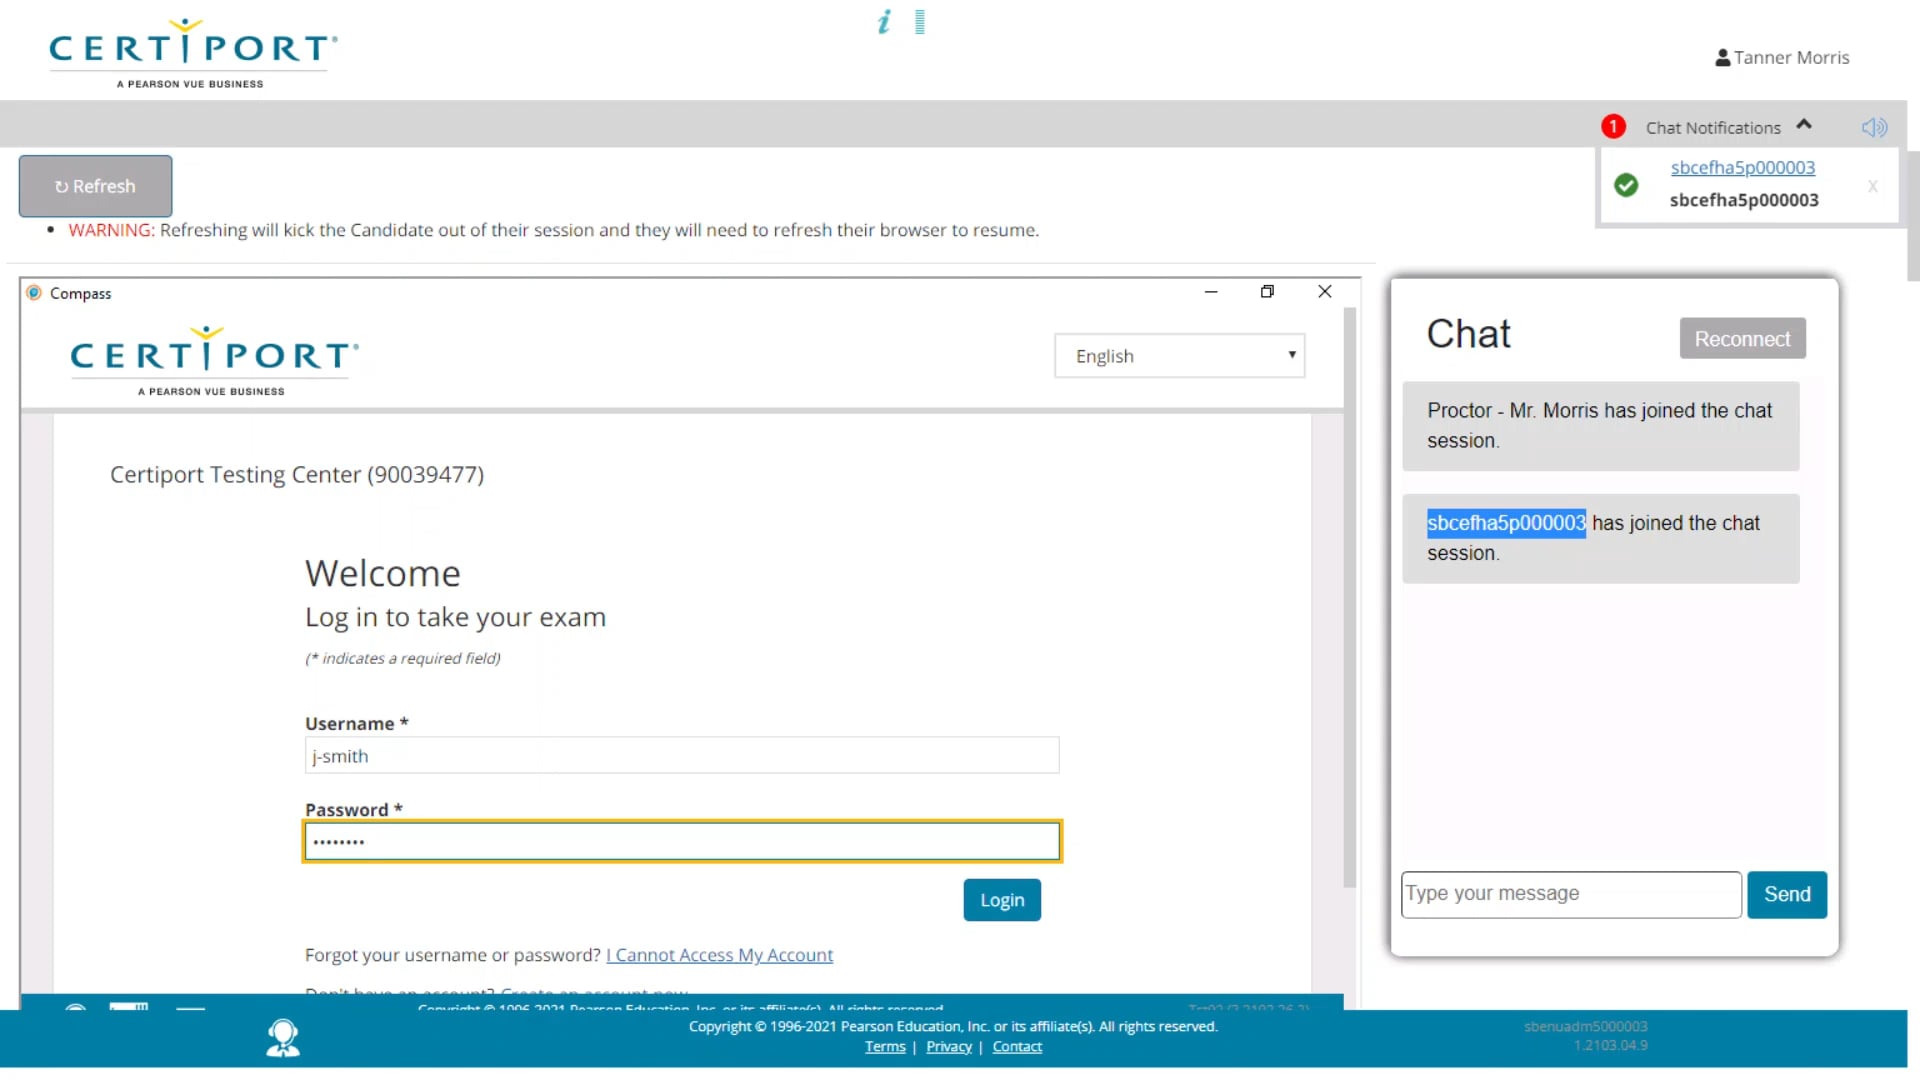Open the Terms page from the footer

[x=884, y=1046]
